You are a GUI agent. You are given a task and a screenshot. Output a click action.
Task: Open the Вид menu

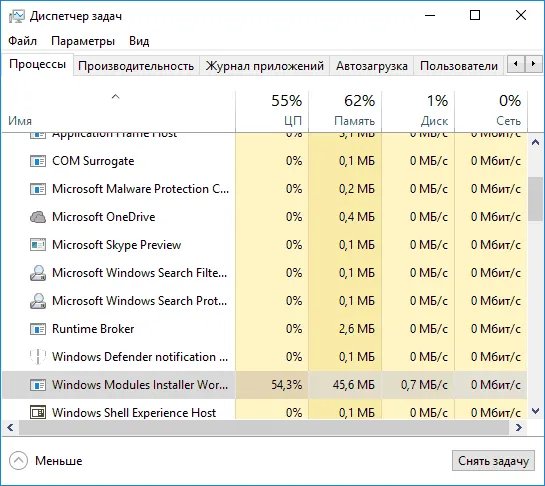point(139,41)
